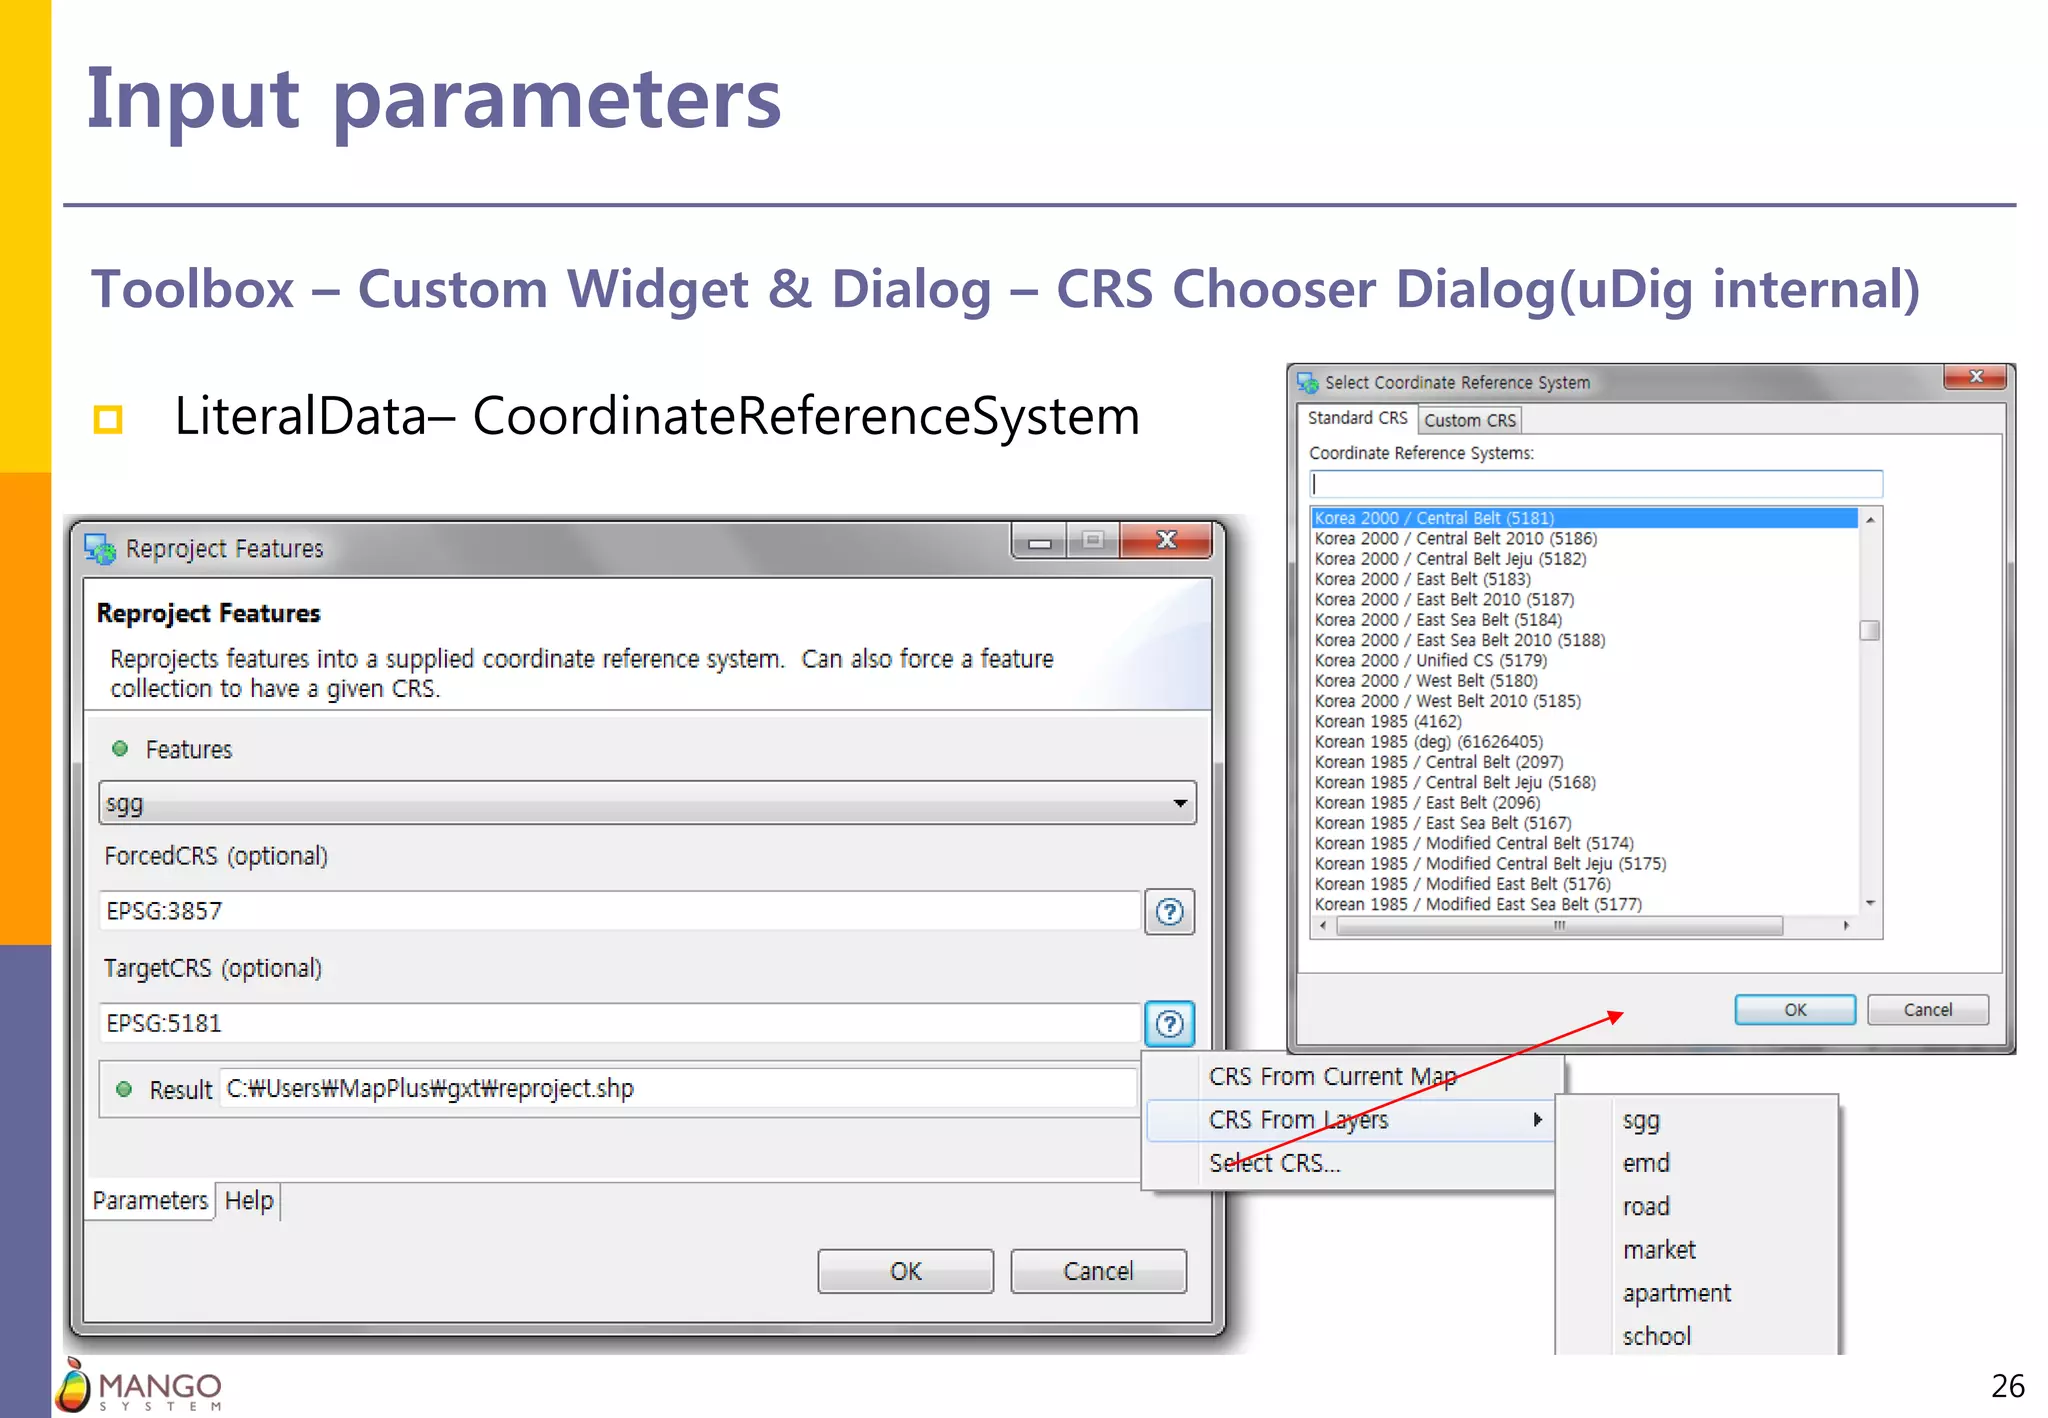
Task: Click the ForcedCRS field with EPSG:3857
Action: (x=620, y=911)
